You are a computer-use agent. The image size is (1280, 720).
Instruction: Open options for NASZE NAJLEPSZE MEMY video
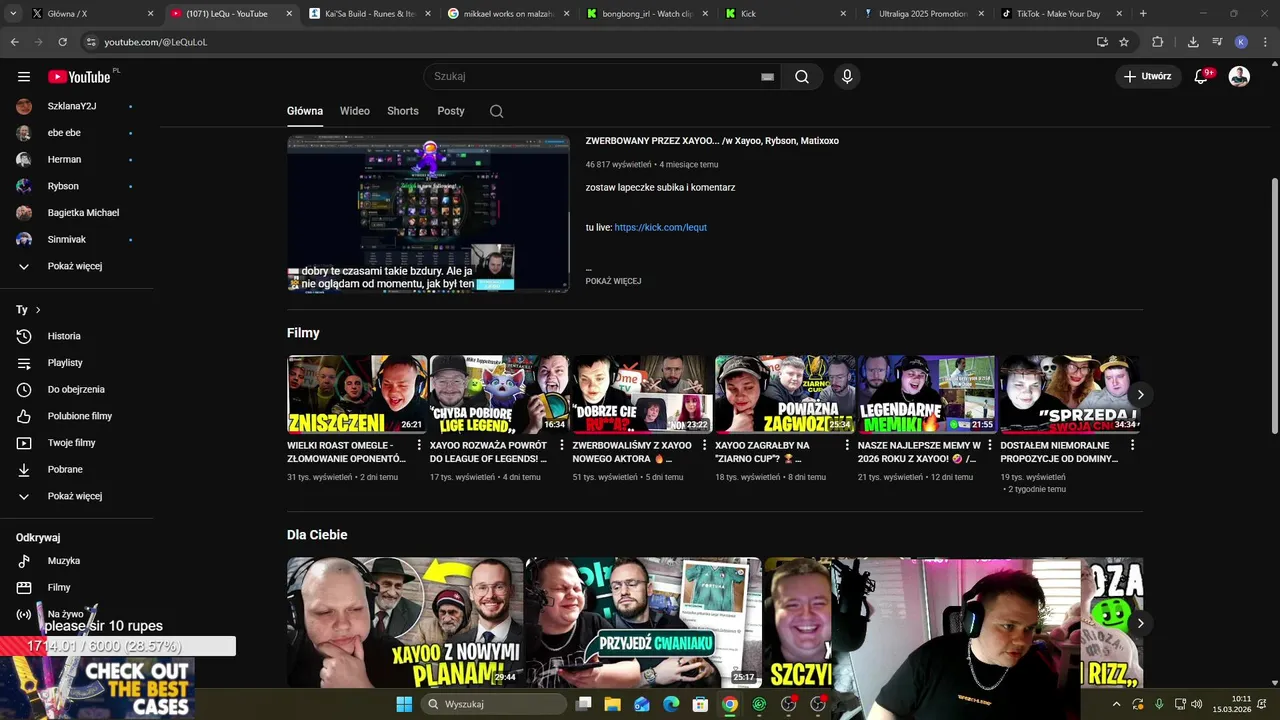pos(990,446)
